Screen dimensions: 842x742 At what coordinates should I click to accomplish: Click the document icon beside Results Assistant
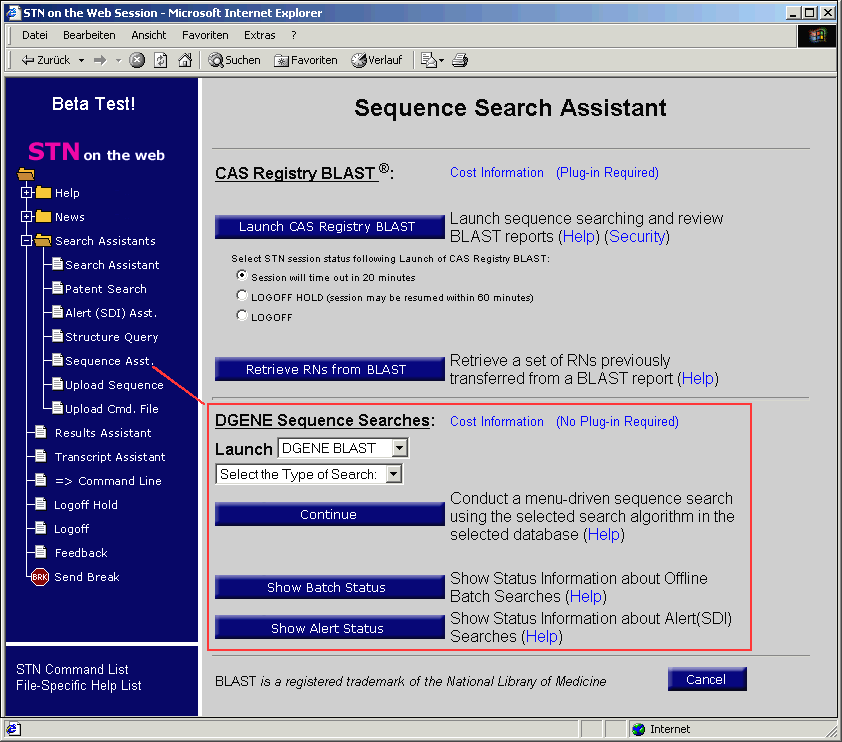pos(40,432)
